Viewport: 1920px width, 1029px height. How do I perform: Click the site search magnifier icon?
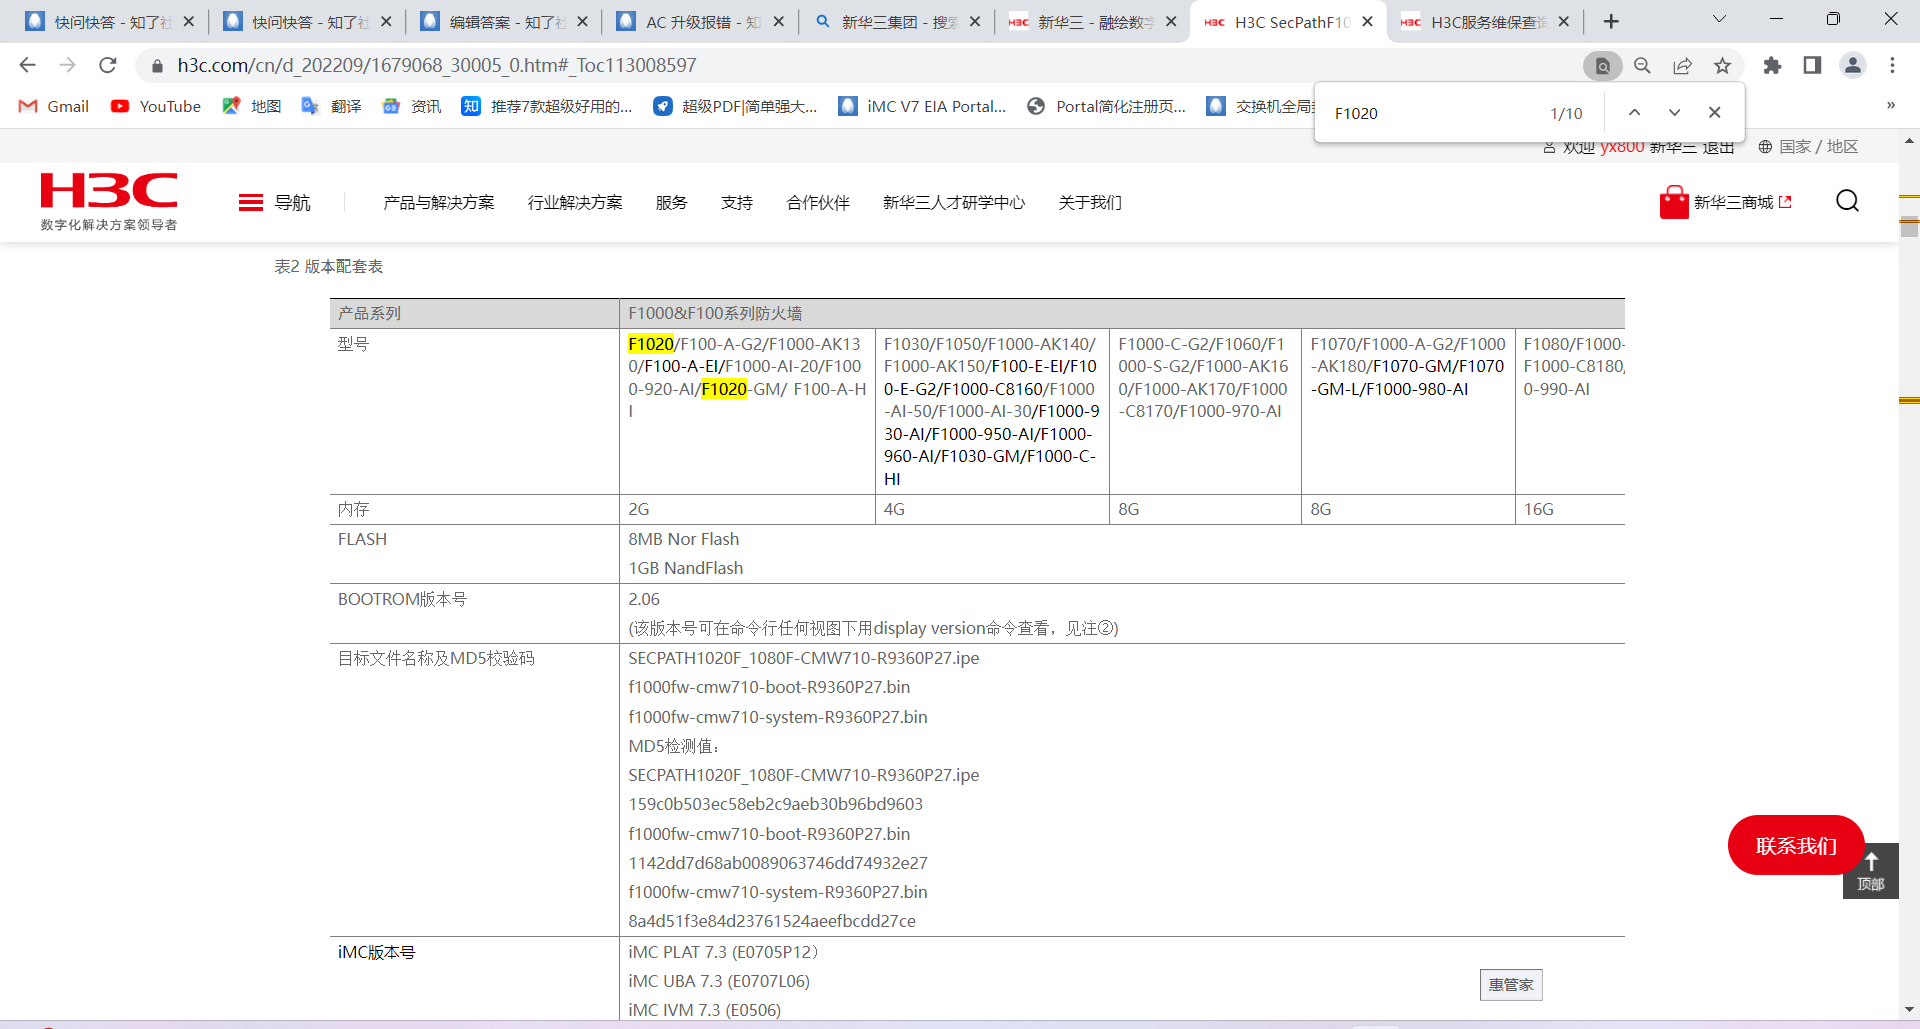1847,202
